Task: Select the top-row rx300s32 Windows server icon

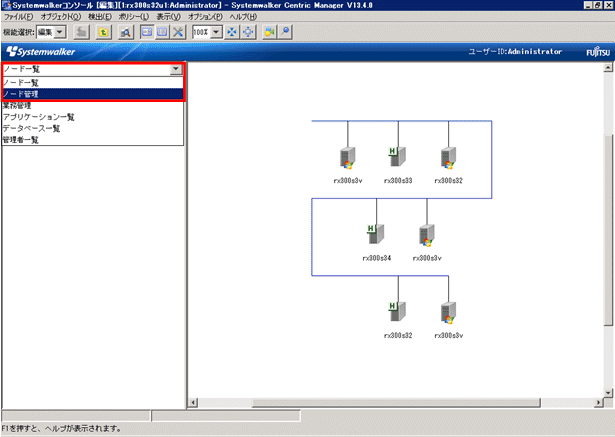Action: click(x=448, y=158)
